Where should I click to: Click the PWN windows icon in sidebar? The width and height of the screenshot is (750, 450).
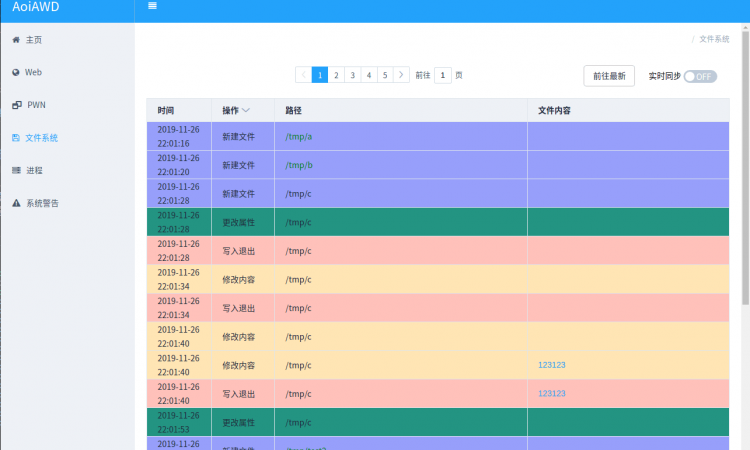pos(17,105)
